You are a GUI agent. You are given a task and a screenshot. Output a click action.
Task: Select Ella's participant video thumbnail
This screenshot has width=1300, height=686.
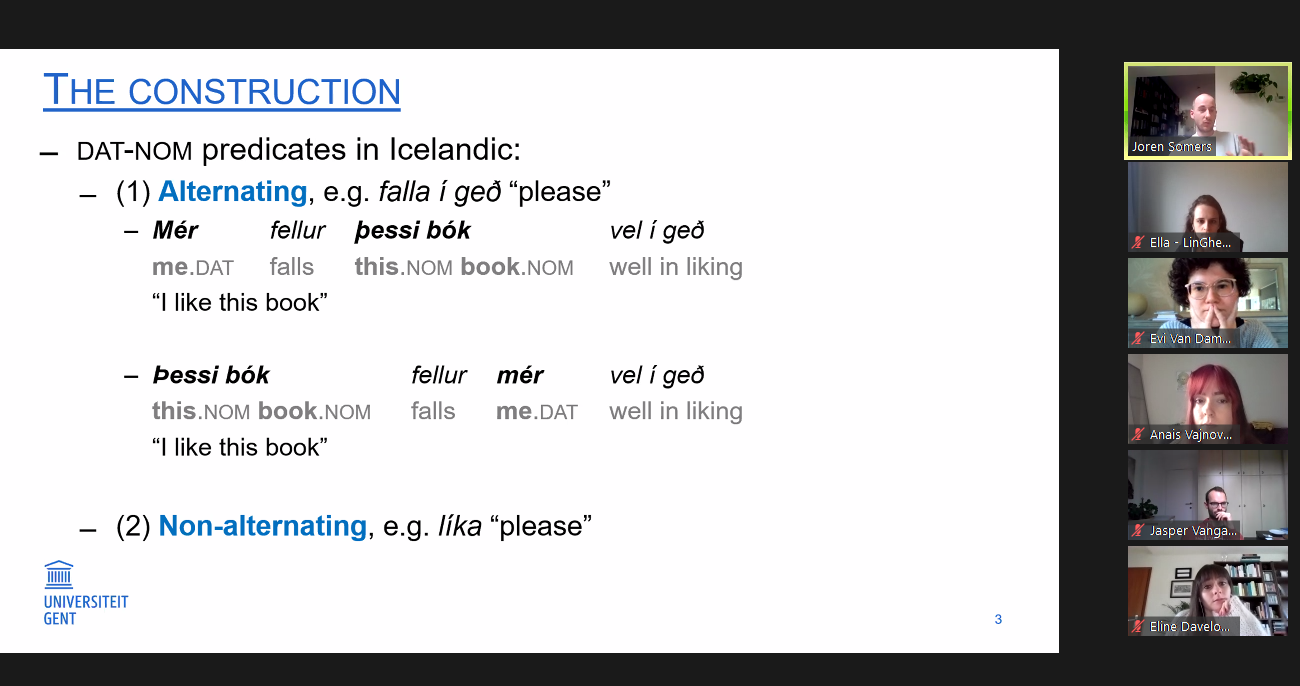[x=1208, y=207]
